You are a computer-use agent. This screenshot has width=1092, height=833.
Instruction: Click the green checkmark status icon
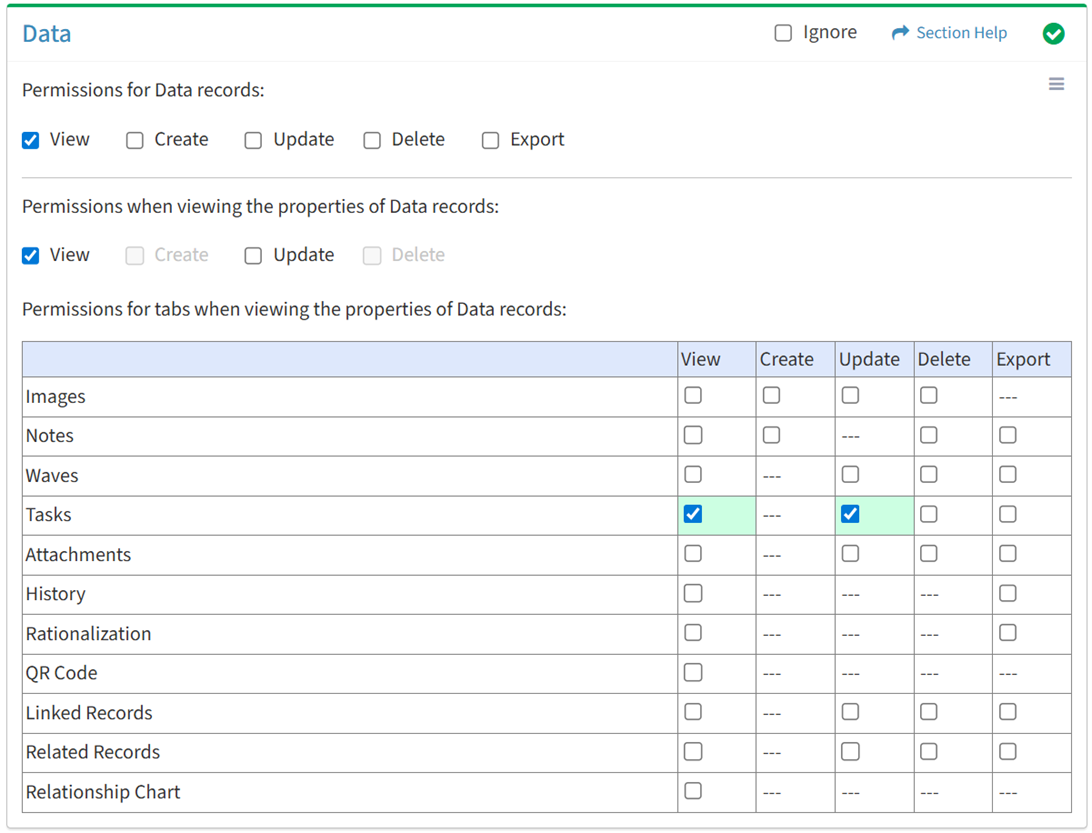(x=1053, y=34)
